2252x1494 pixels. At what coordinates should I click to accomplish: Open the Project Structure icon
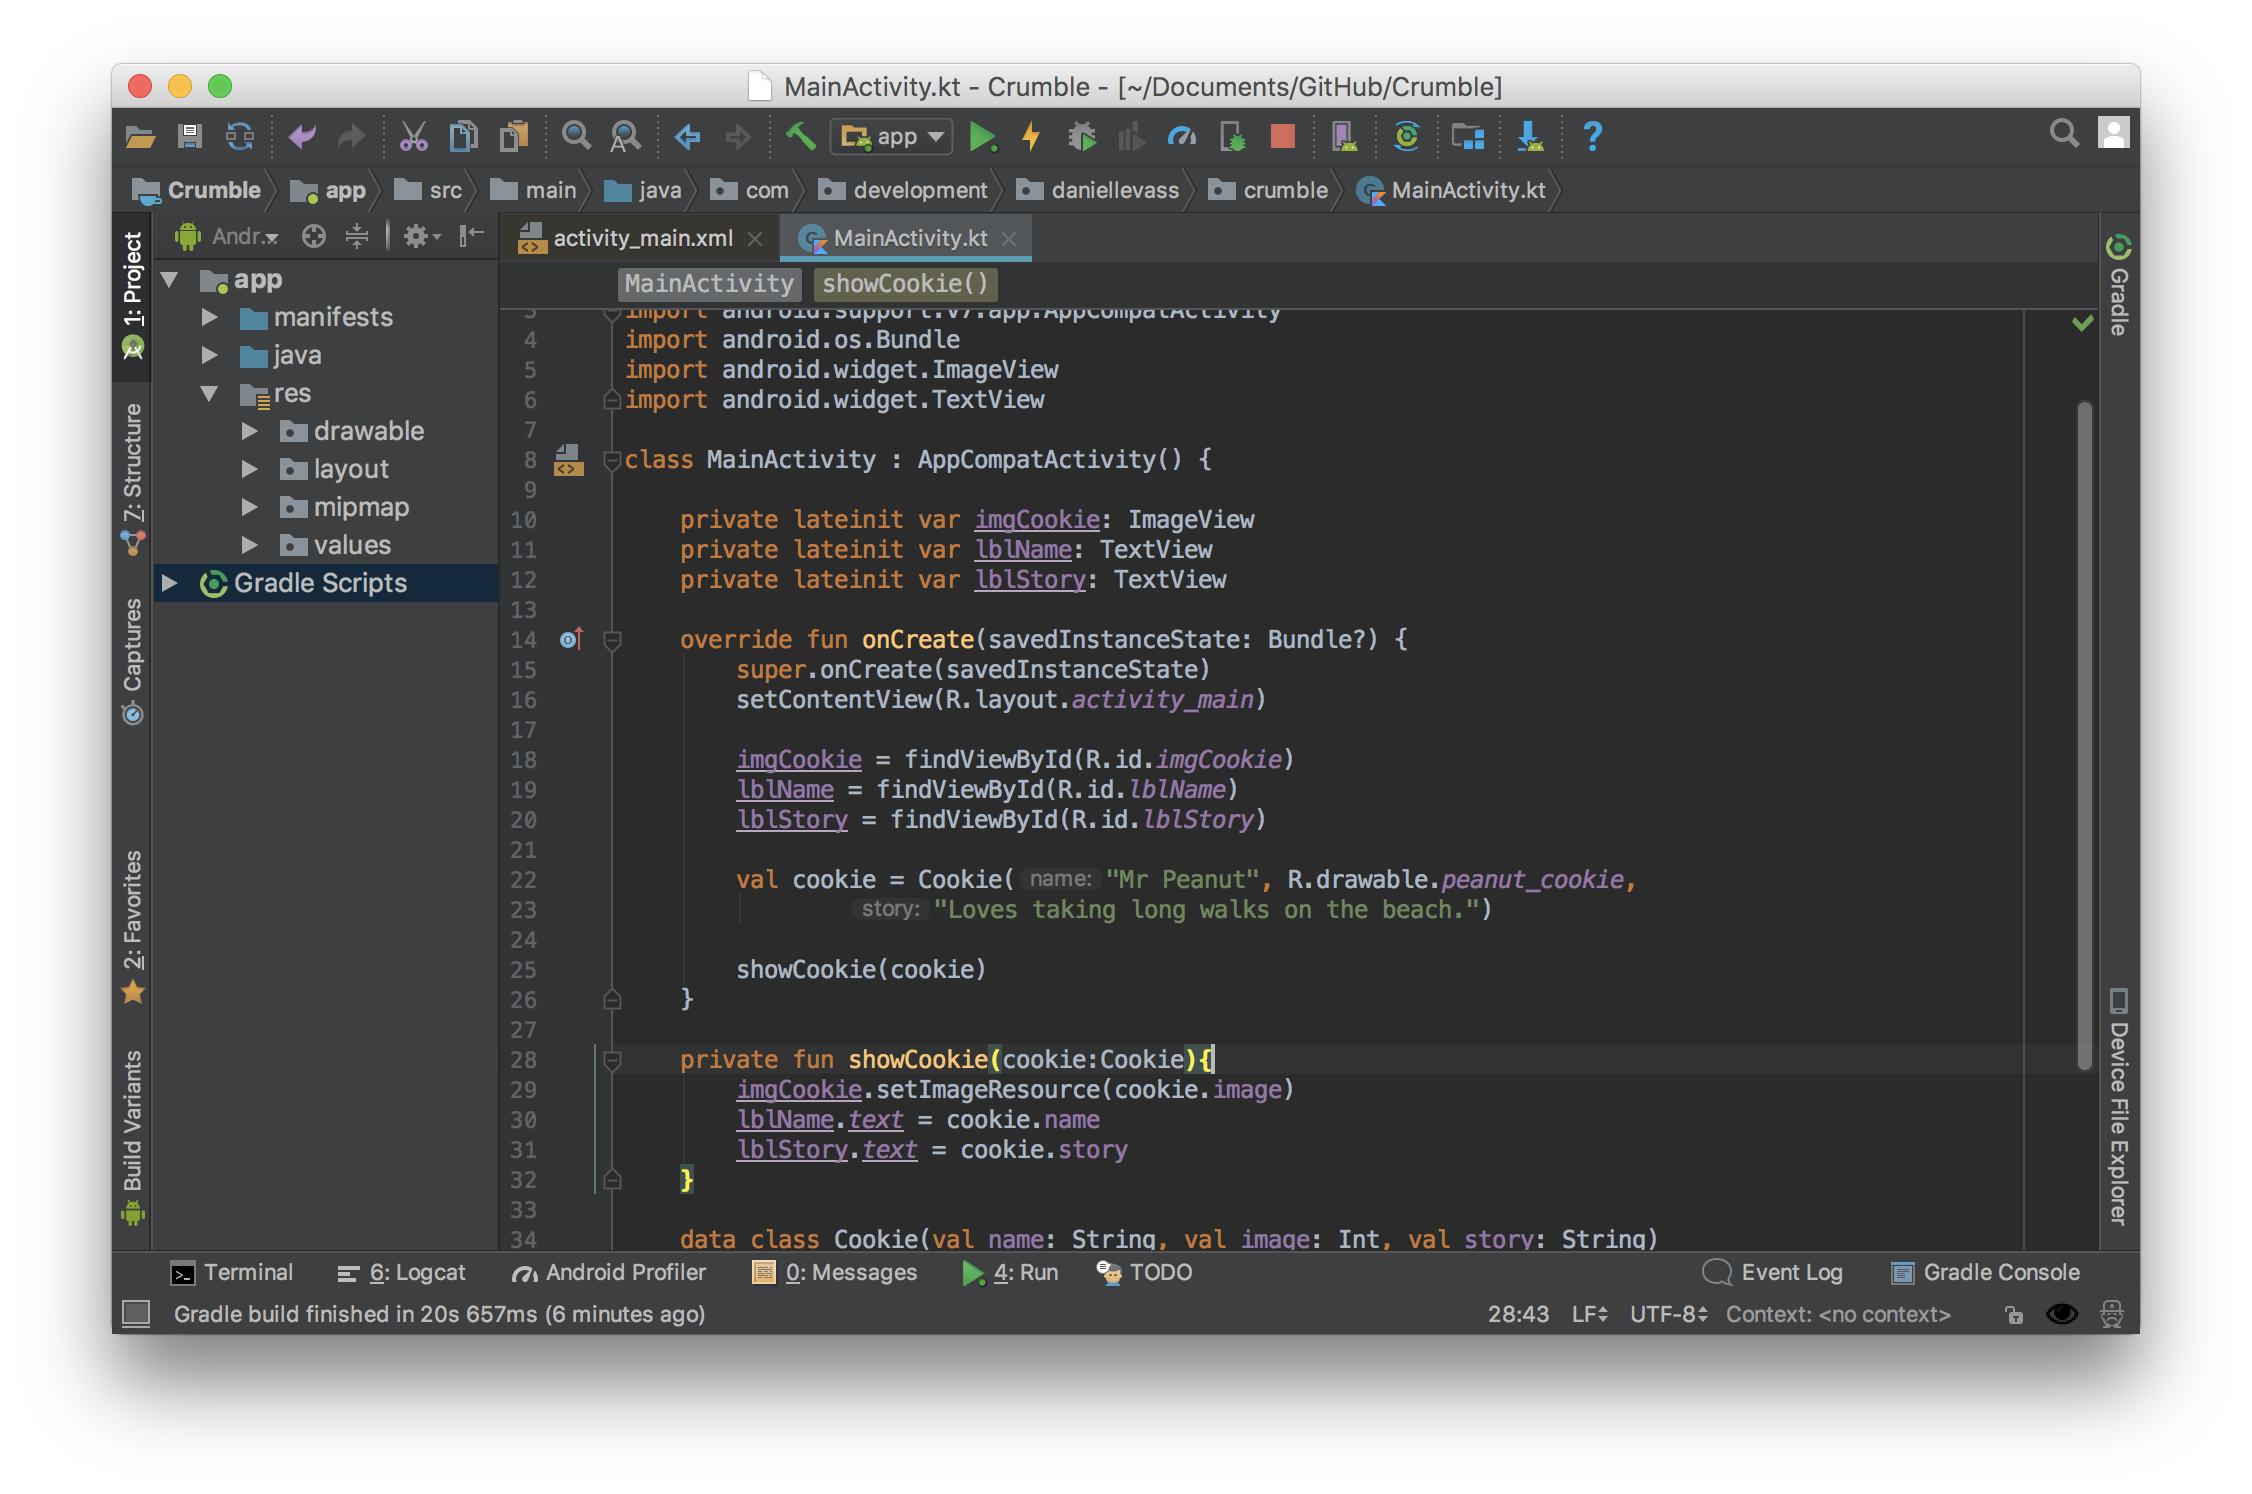click(x=1468, y=136)
